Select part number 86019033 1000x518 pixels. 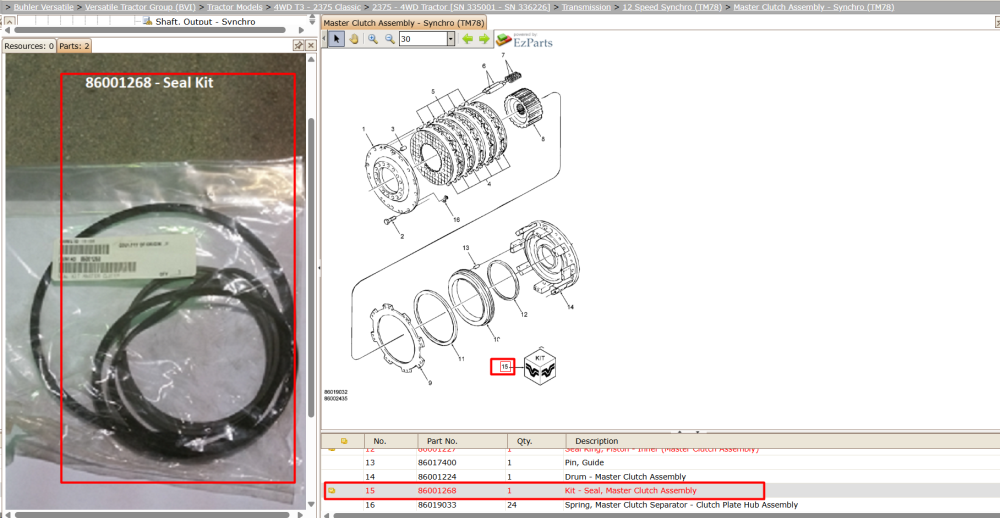click(438, 505)
